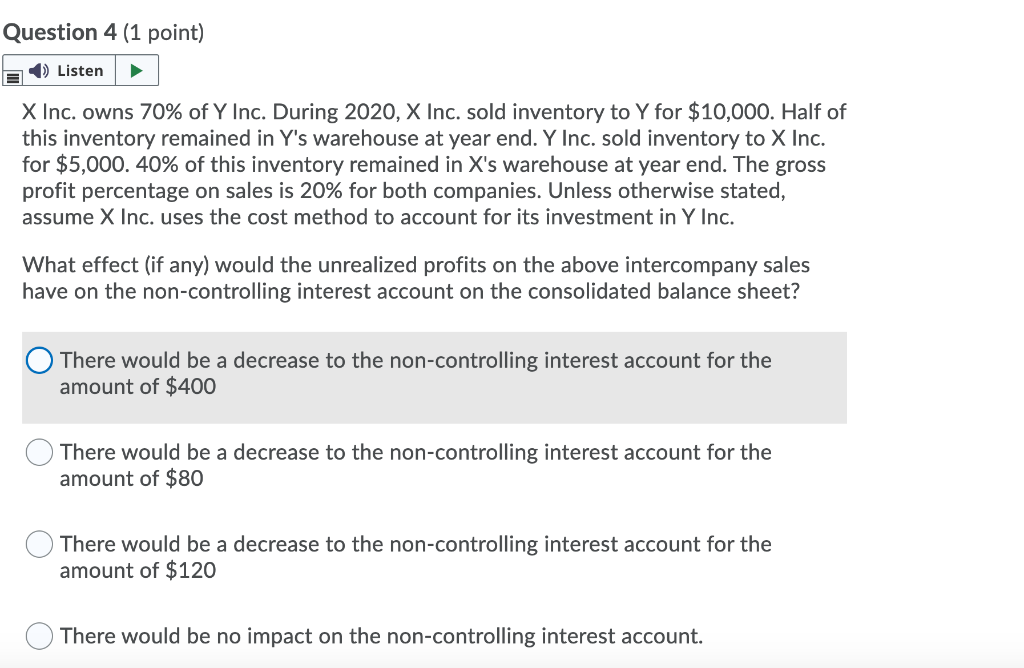Screen dimensions: 1024x668
Task: Select the $400 decrease answer radio button
Action: [37, 359]
